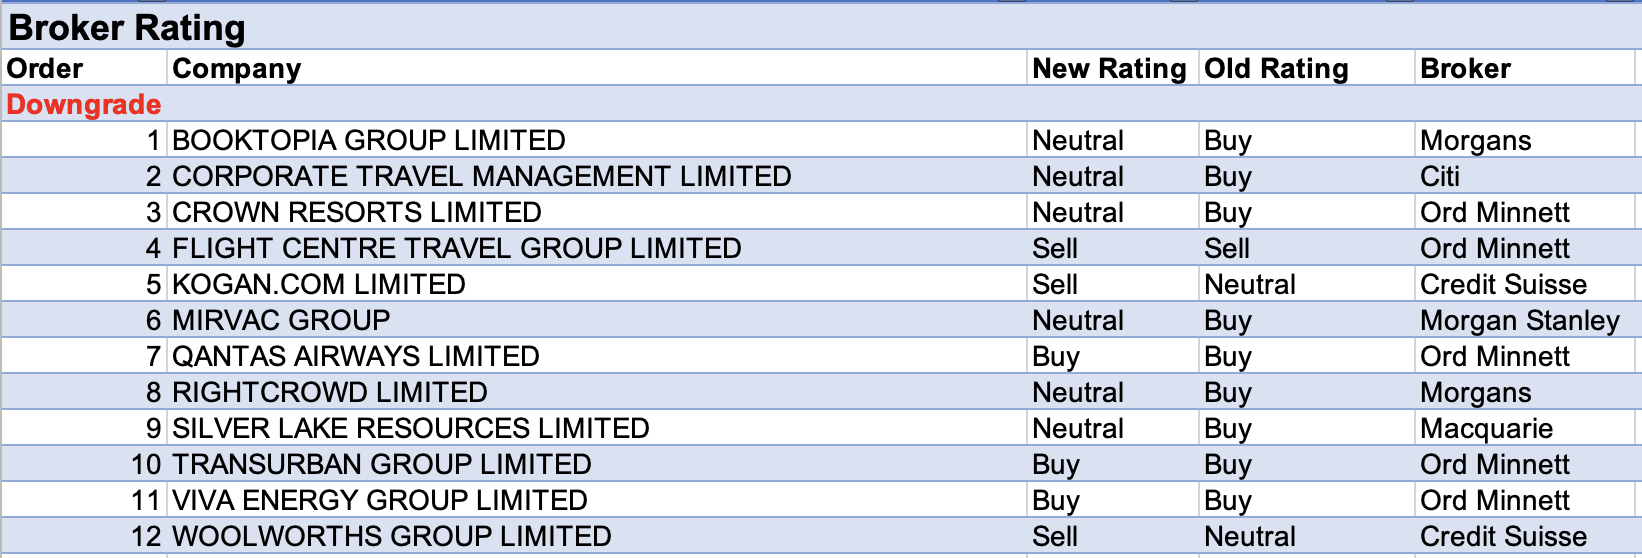Select order number 10 cell
The width and height of the screenshot is (1642, 558).
(x=146, y=464)
